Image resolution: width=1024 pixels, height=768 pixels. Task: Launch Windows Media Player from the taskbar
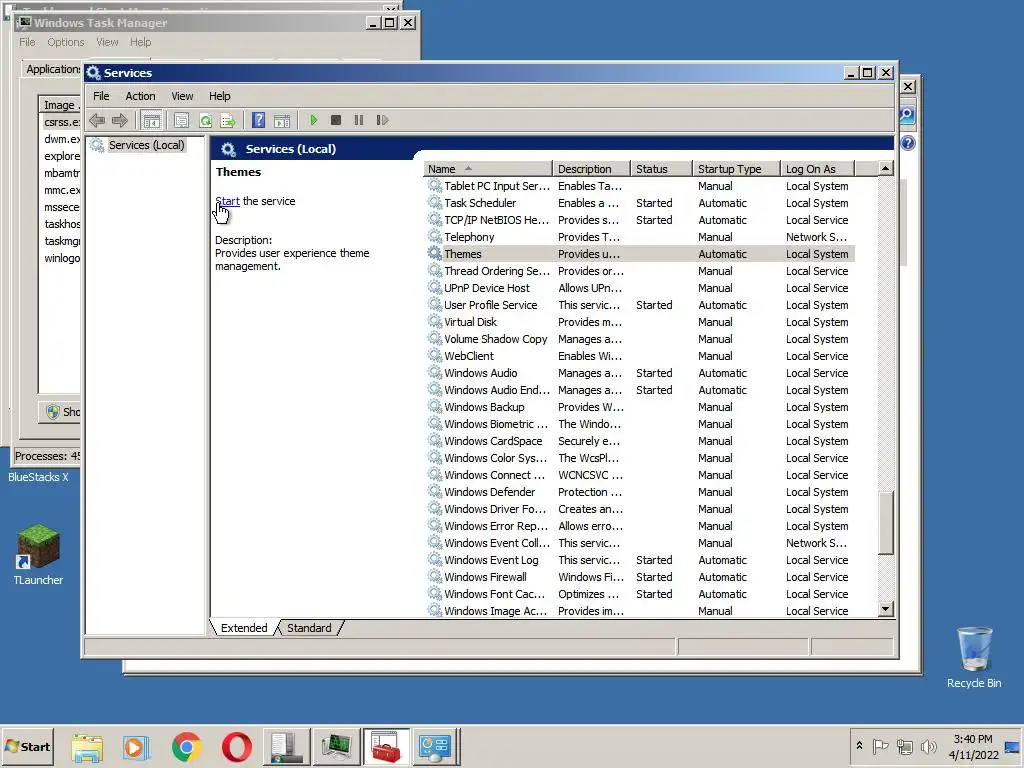pos(136,747)
